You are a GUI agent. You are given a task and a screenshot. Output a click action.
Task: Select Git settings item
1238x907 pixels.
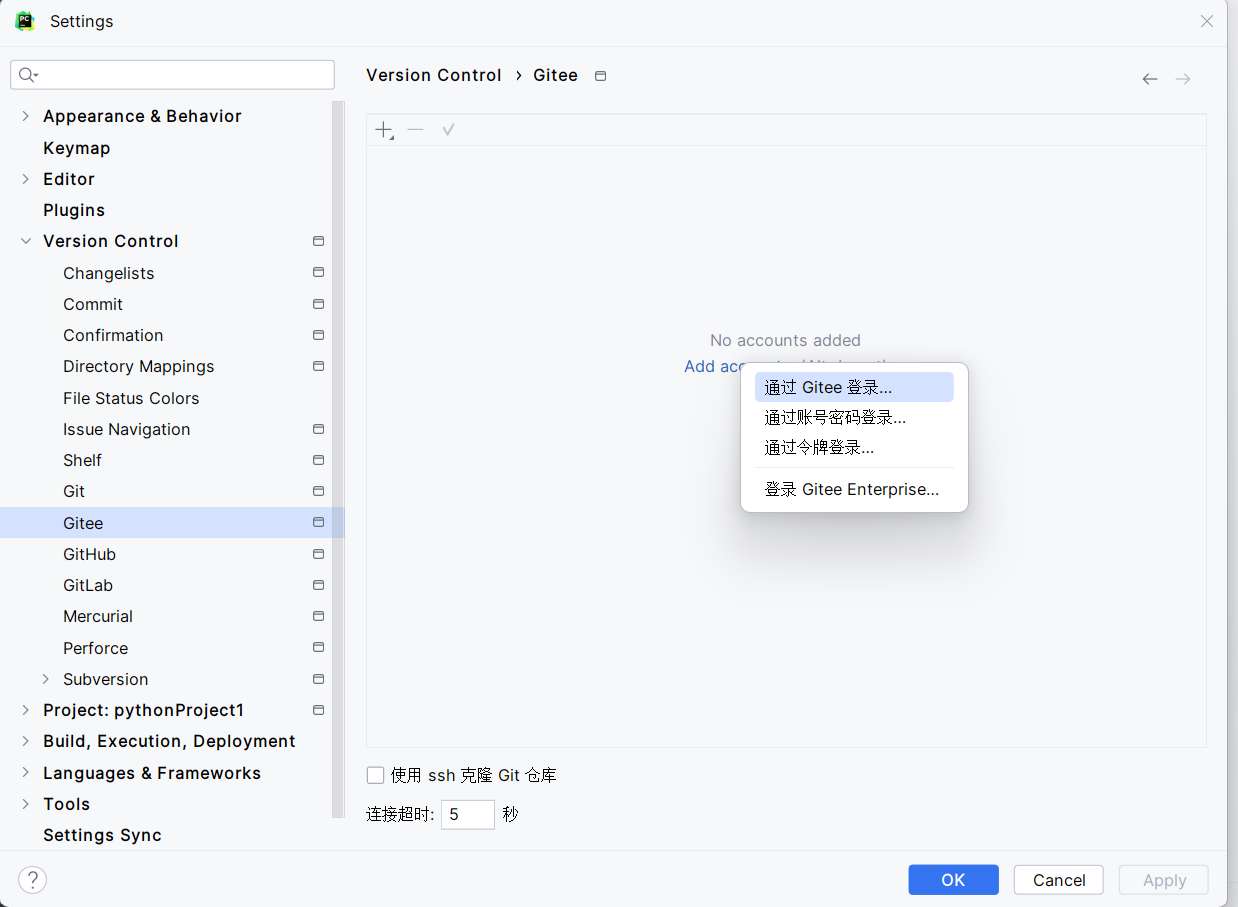click(x=74, y=491)
